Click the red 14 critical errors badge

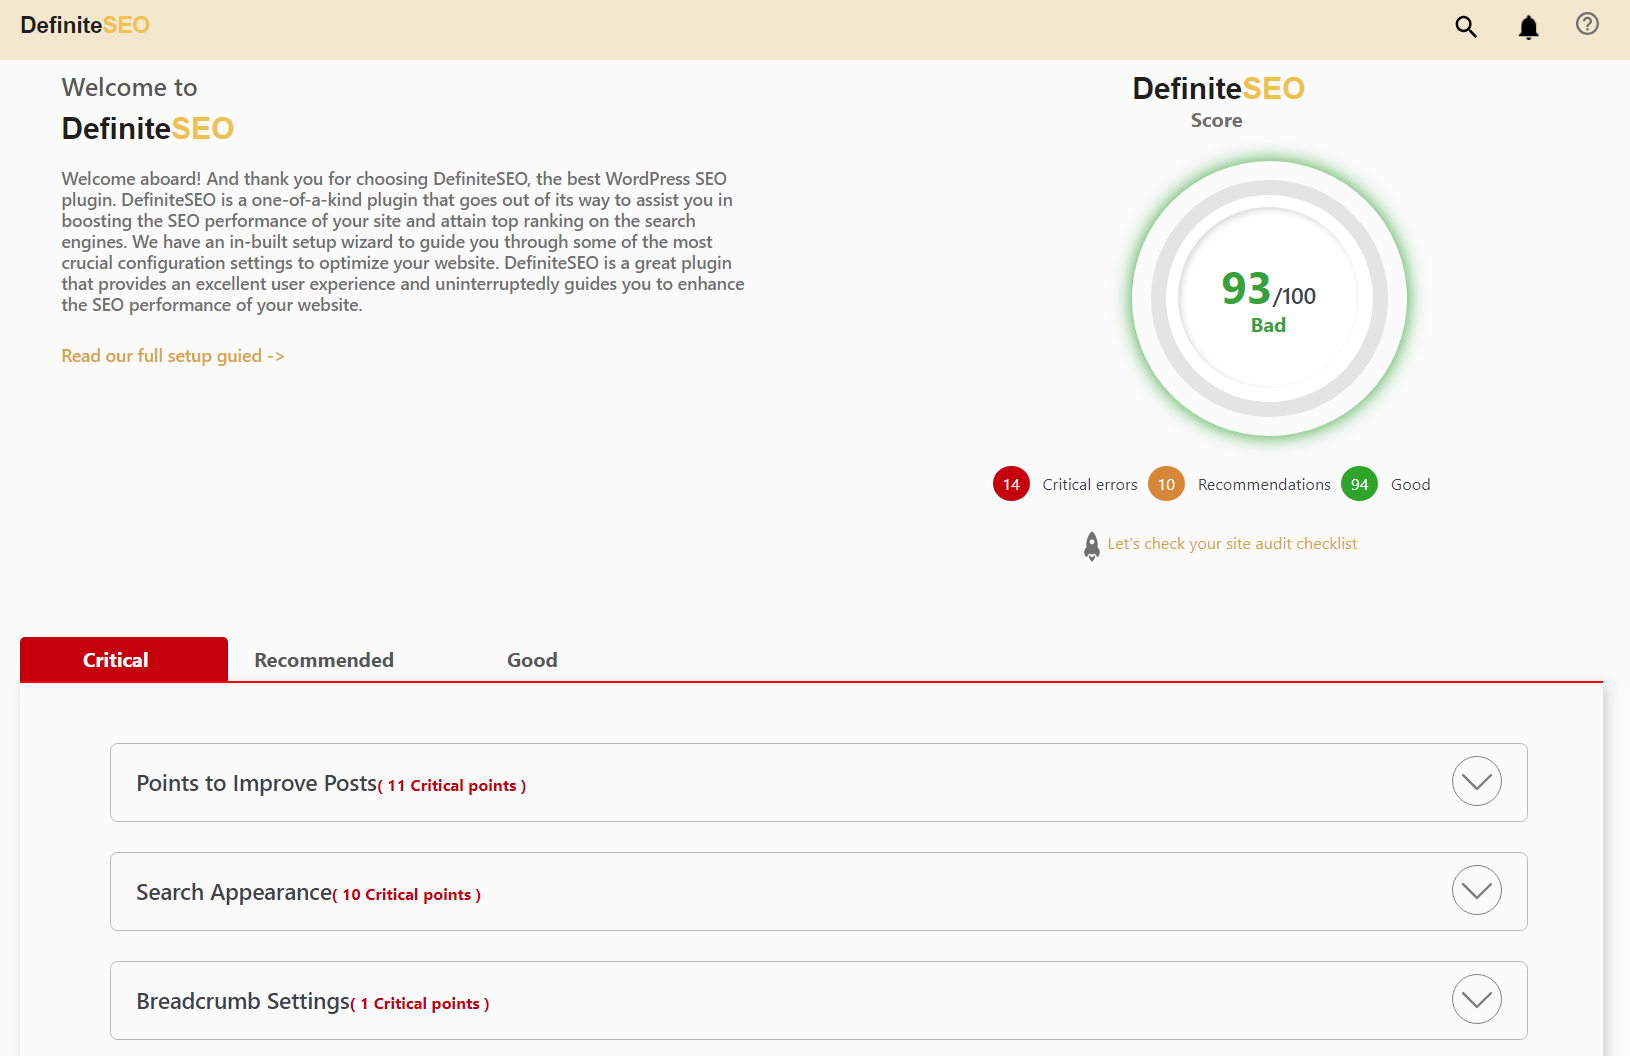(1011, 484)
